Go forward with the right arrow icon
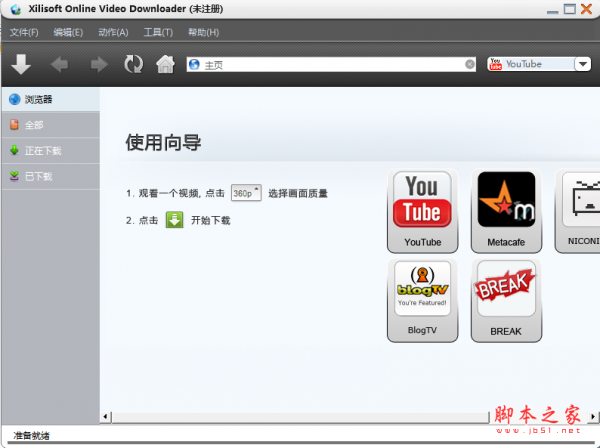This screenshot has height=448, width=600. 99,64
